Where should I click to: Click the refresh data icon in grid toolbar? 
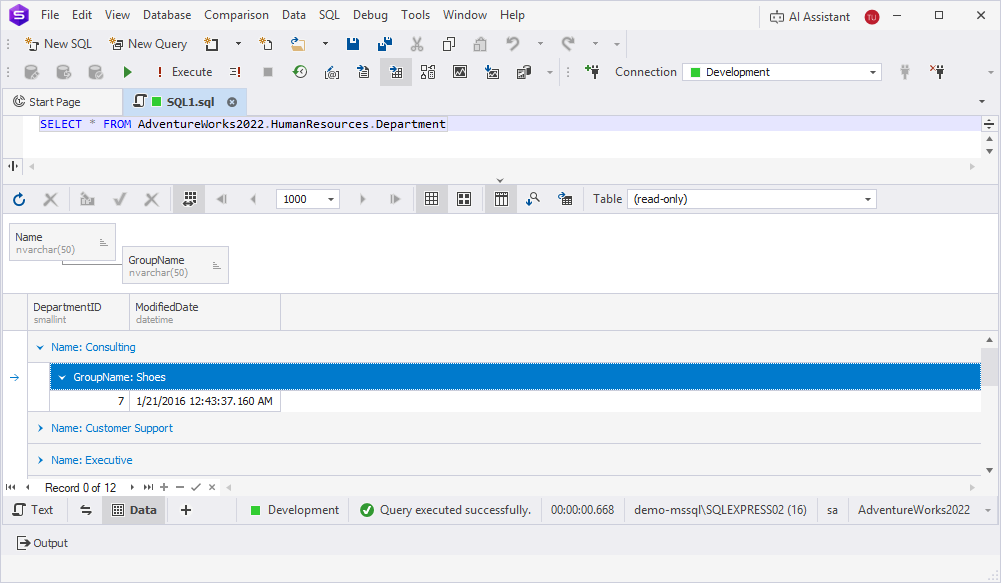tap(19, 199)
